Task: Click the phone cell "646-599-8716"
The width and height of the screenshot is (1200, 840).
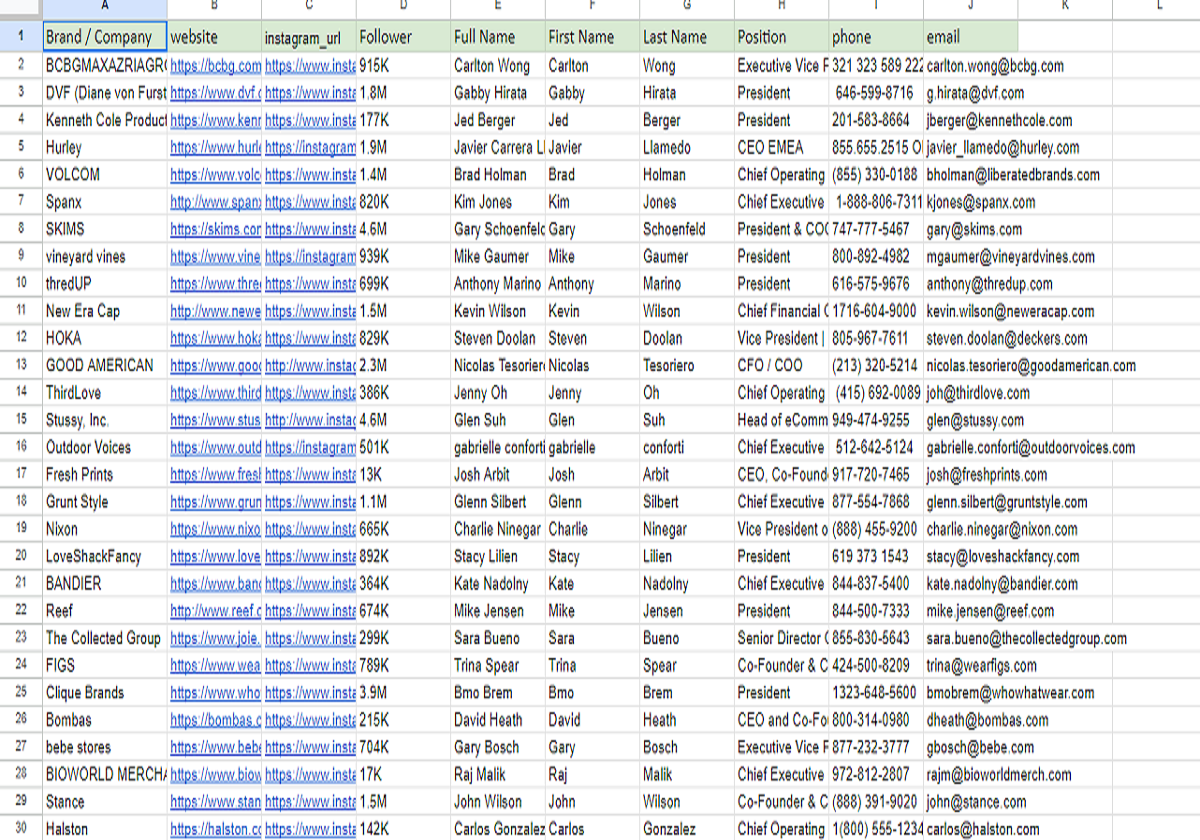Action: point(876,93)
